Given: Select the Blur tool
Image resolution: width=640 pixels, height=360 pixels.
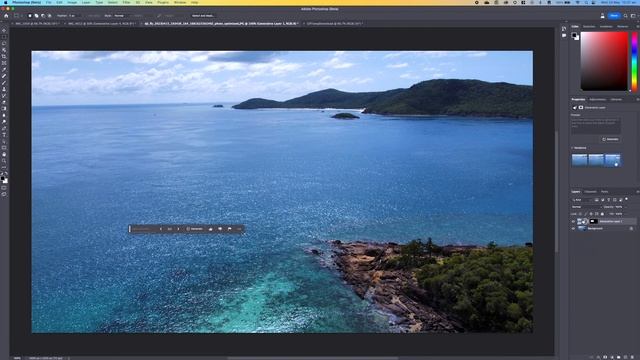Looking at the screenshot, I should (4, 116).
